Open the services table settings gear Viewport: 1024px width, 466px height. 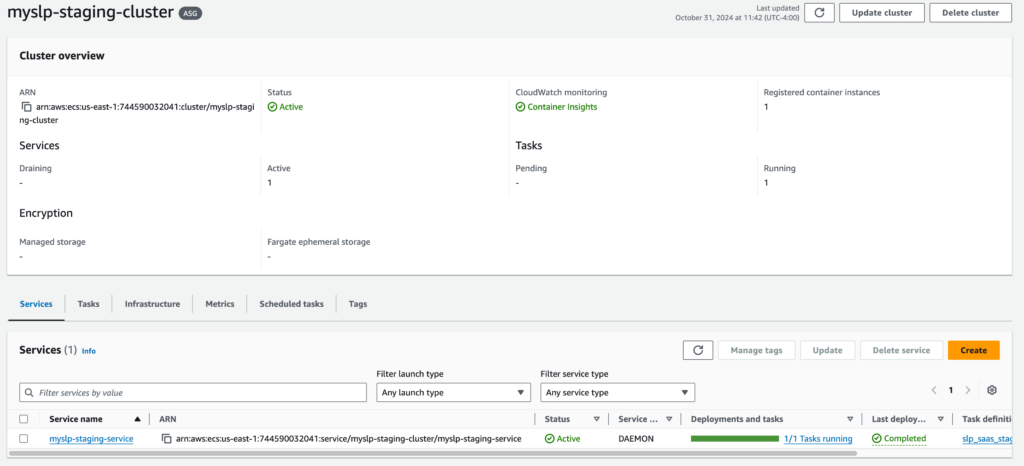point(992,390)
